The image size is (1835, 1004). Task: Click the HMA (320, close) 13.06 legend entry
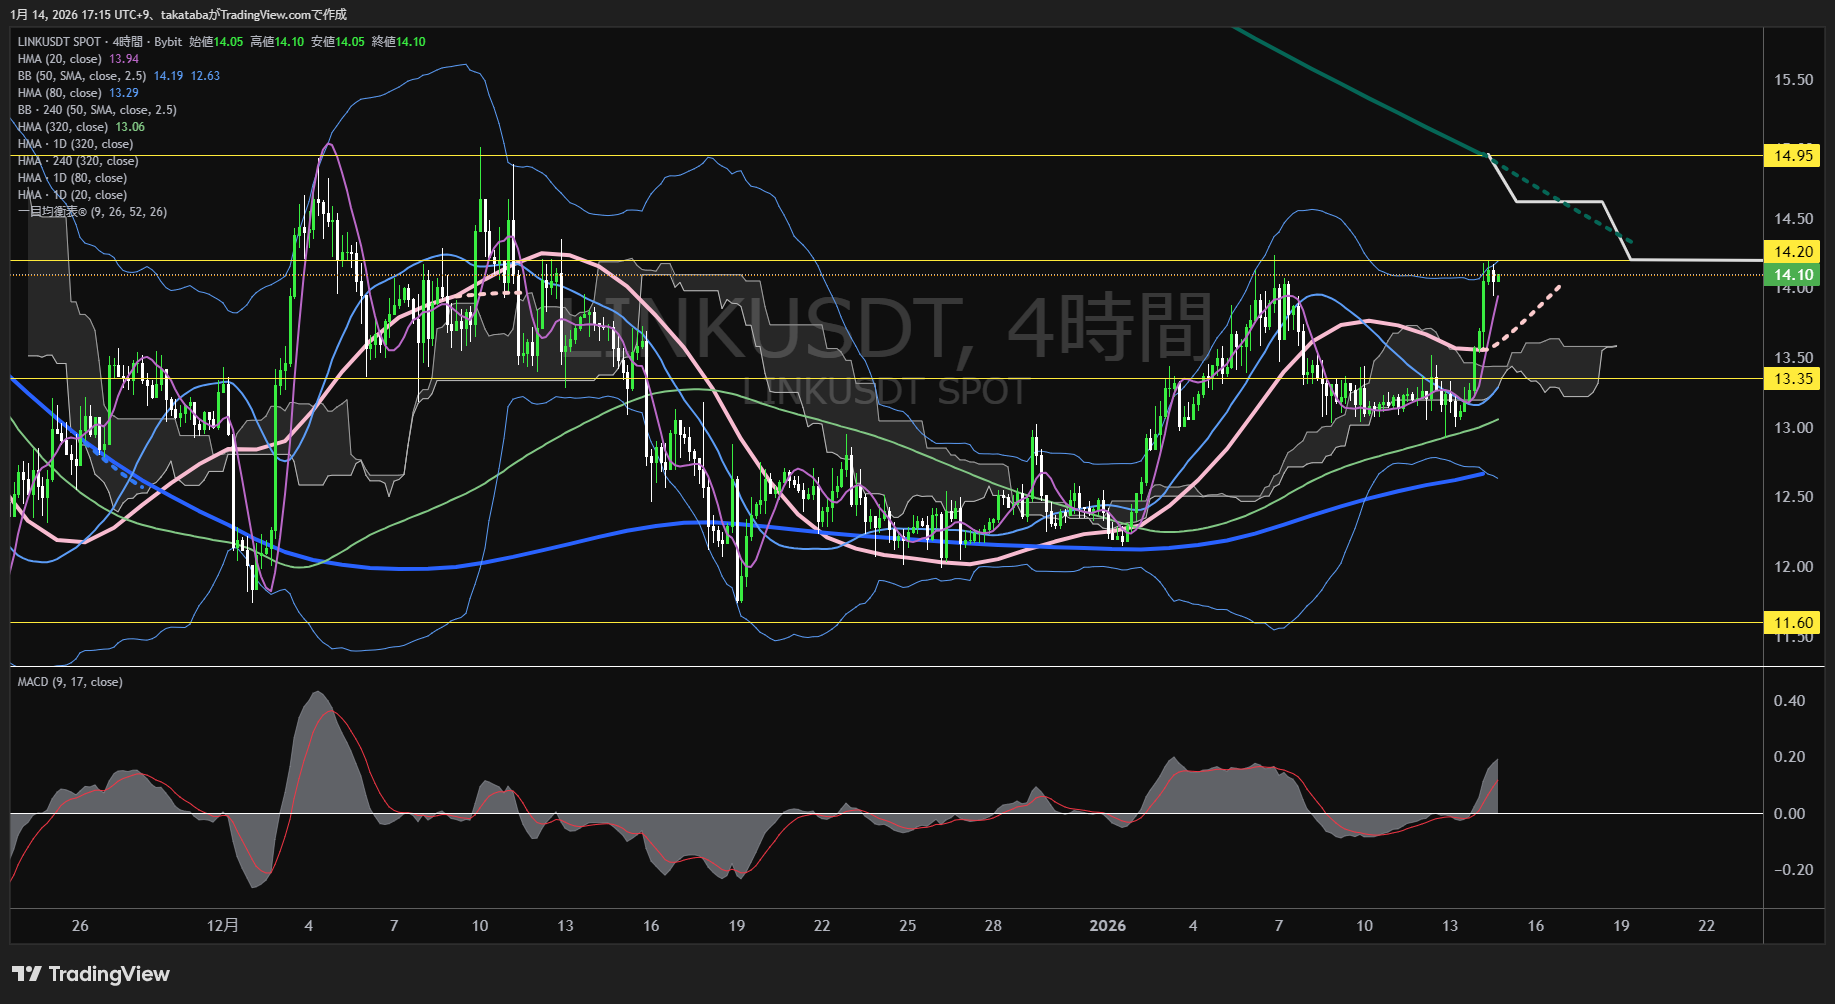[81, 127]
